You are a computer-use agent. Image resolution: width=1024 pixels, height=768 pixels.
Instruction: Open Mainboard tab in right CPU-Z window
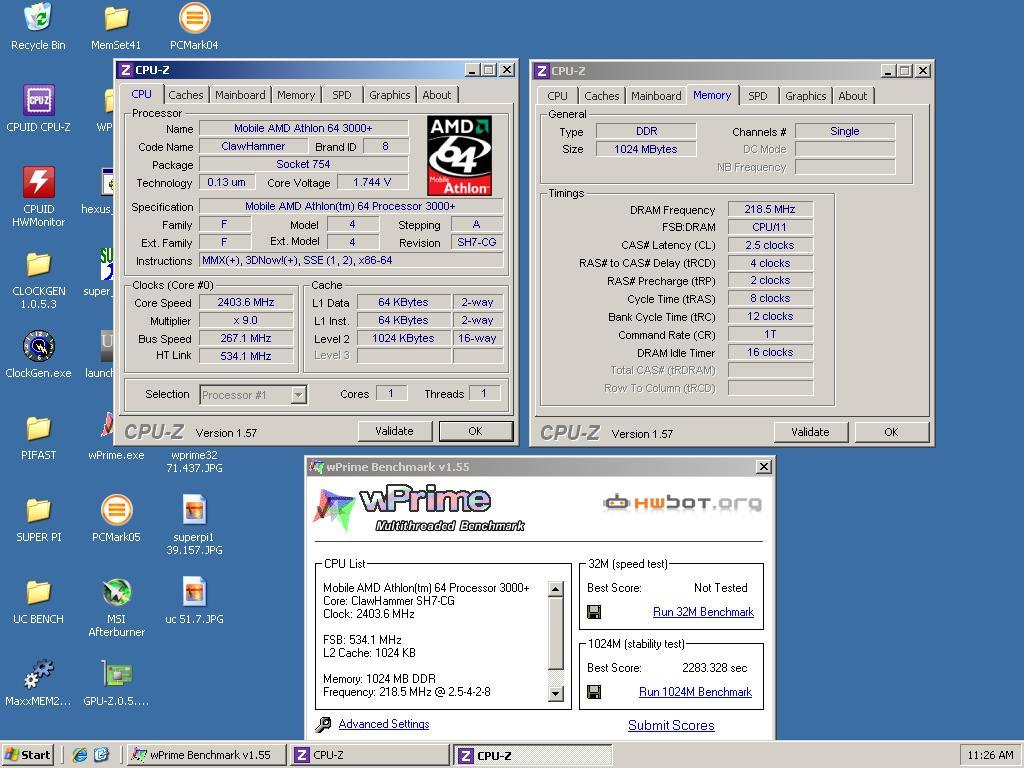click(x=656, y=96)
